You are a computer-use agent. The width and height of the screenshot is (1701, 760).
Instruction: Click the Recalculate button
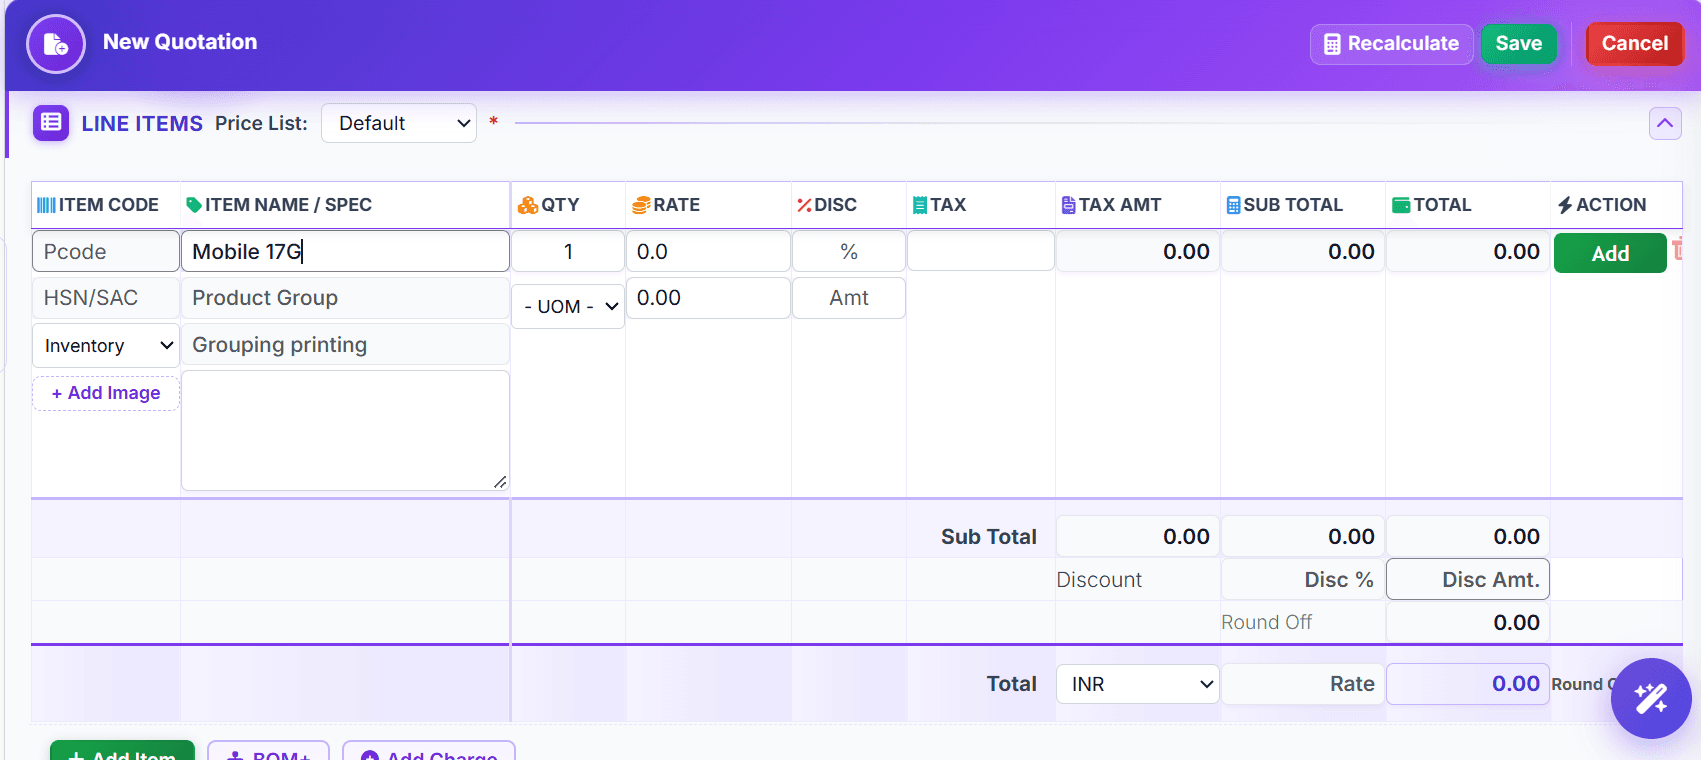[x=1391, y=44]
